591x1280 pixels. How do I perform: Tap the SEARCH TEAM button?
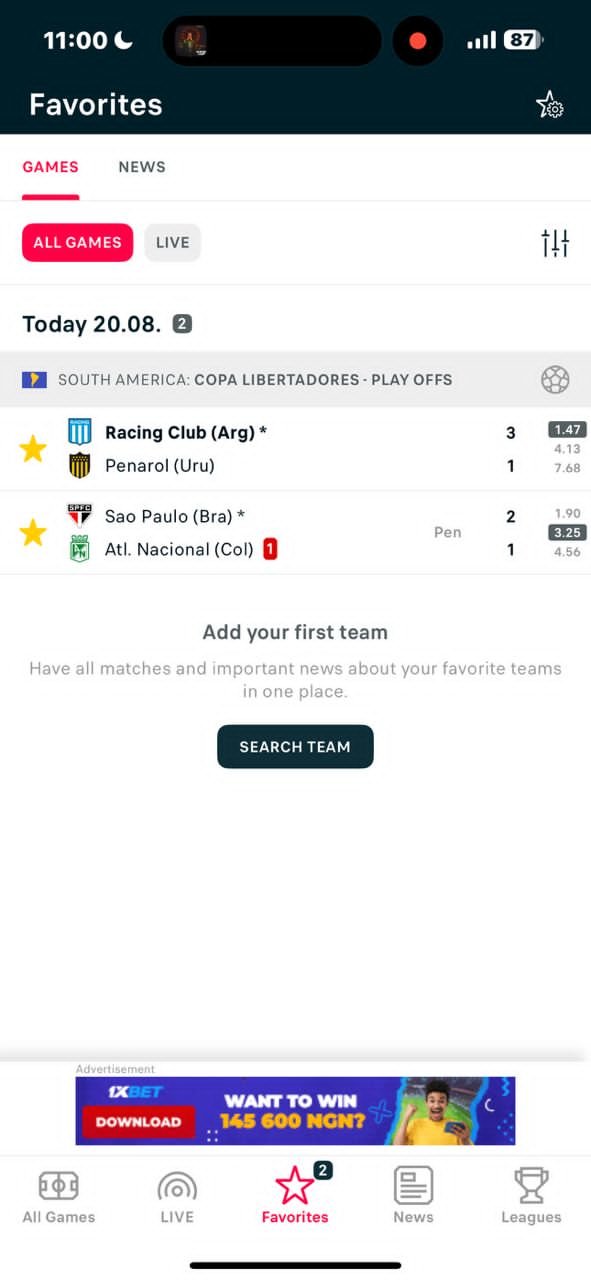coord(295,747)
